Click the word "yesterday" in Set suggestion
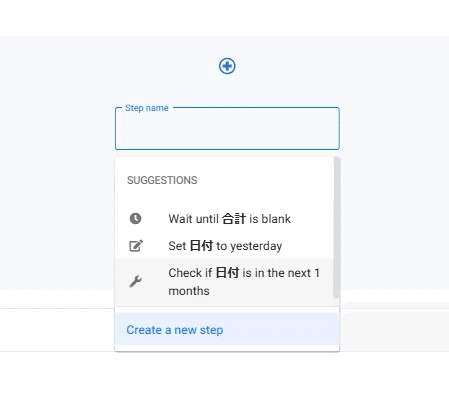 pos(256,246)
